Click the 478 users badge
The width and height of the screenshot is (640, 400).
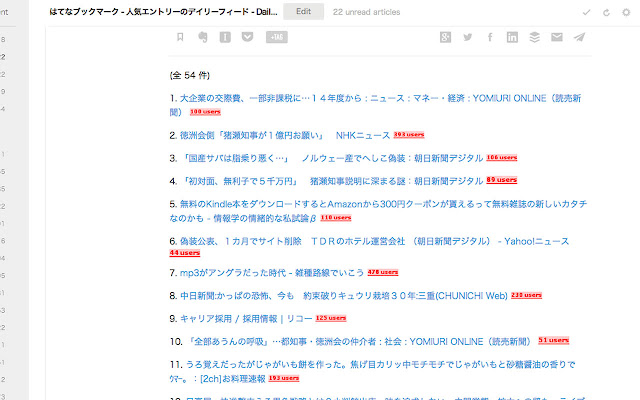[383, 272]
